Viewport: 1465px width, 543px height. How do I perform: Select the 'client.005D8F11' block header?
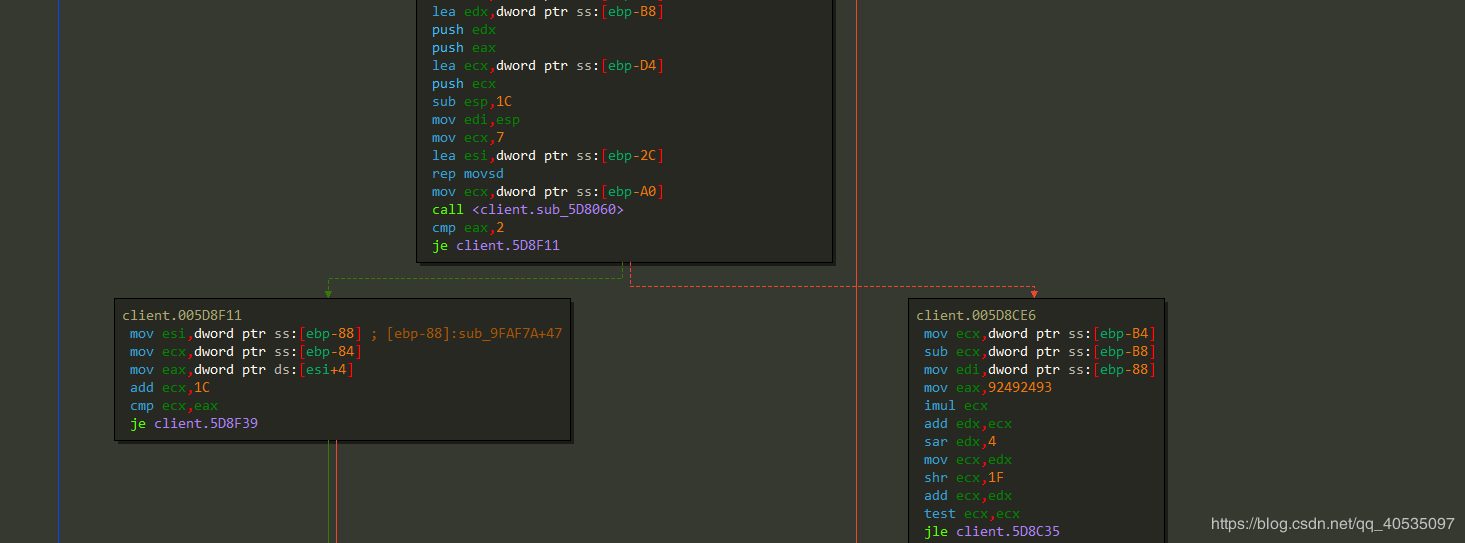[182, 316]
